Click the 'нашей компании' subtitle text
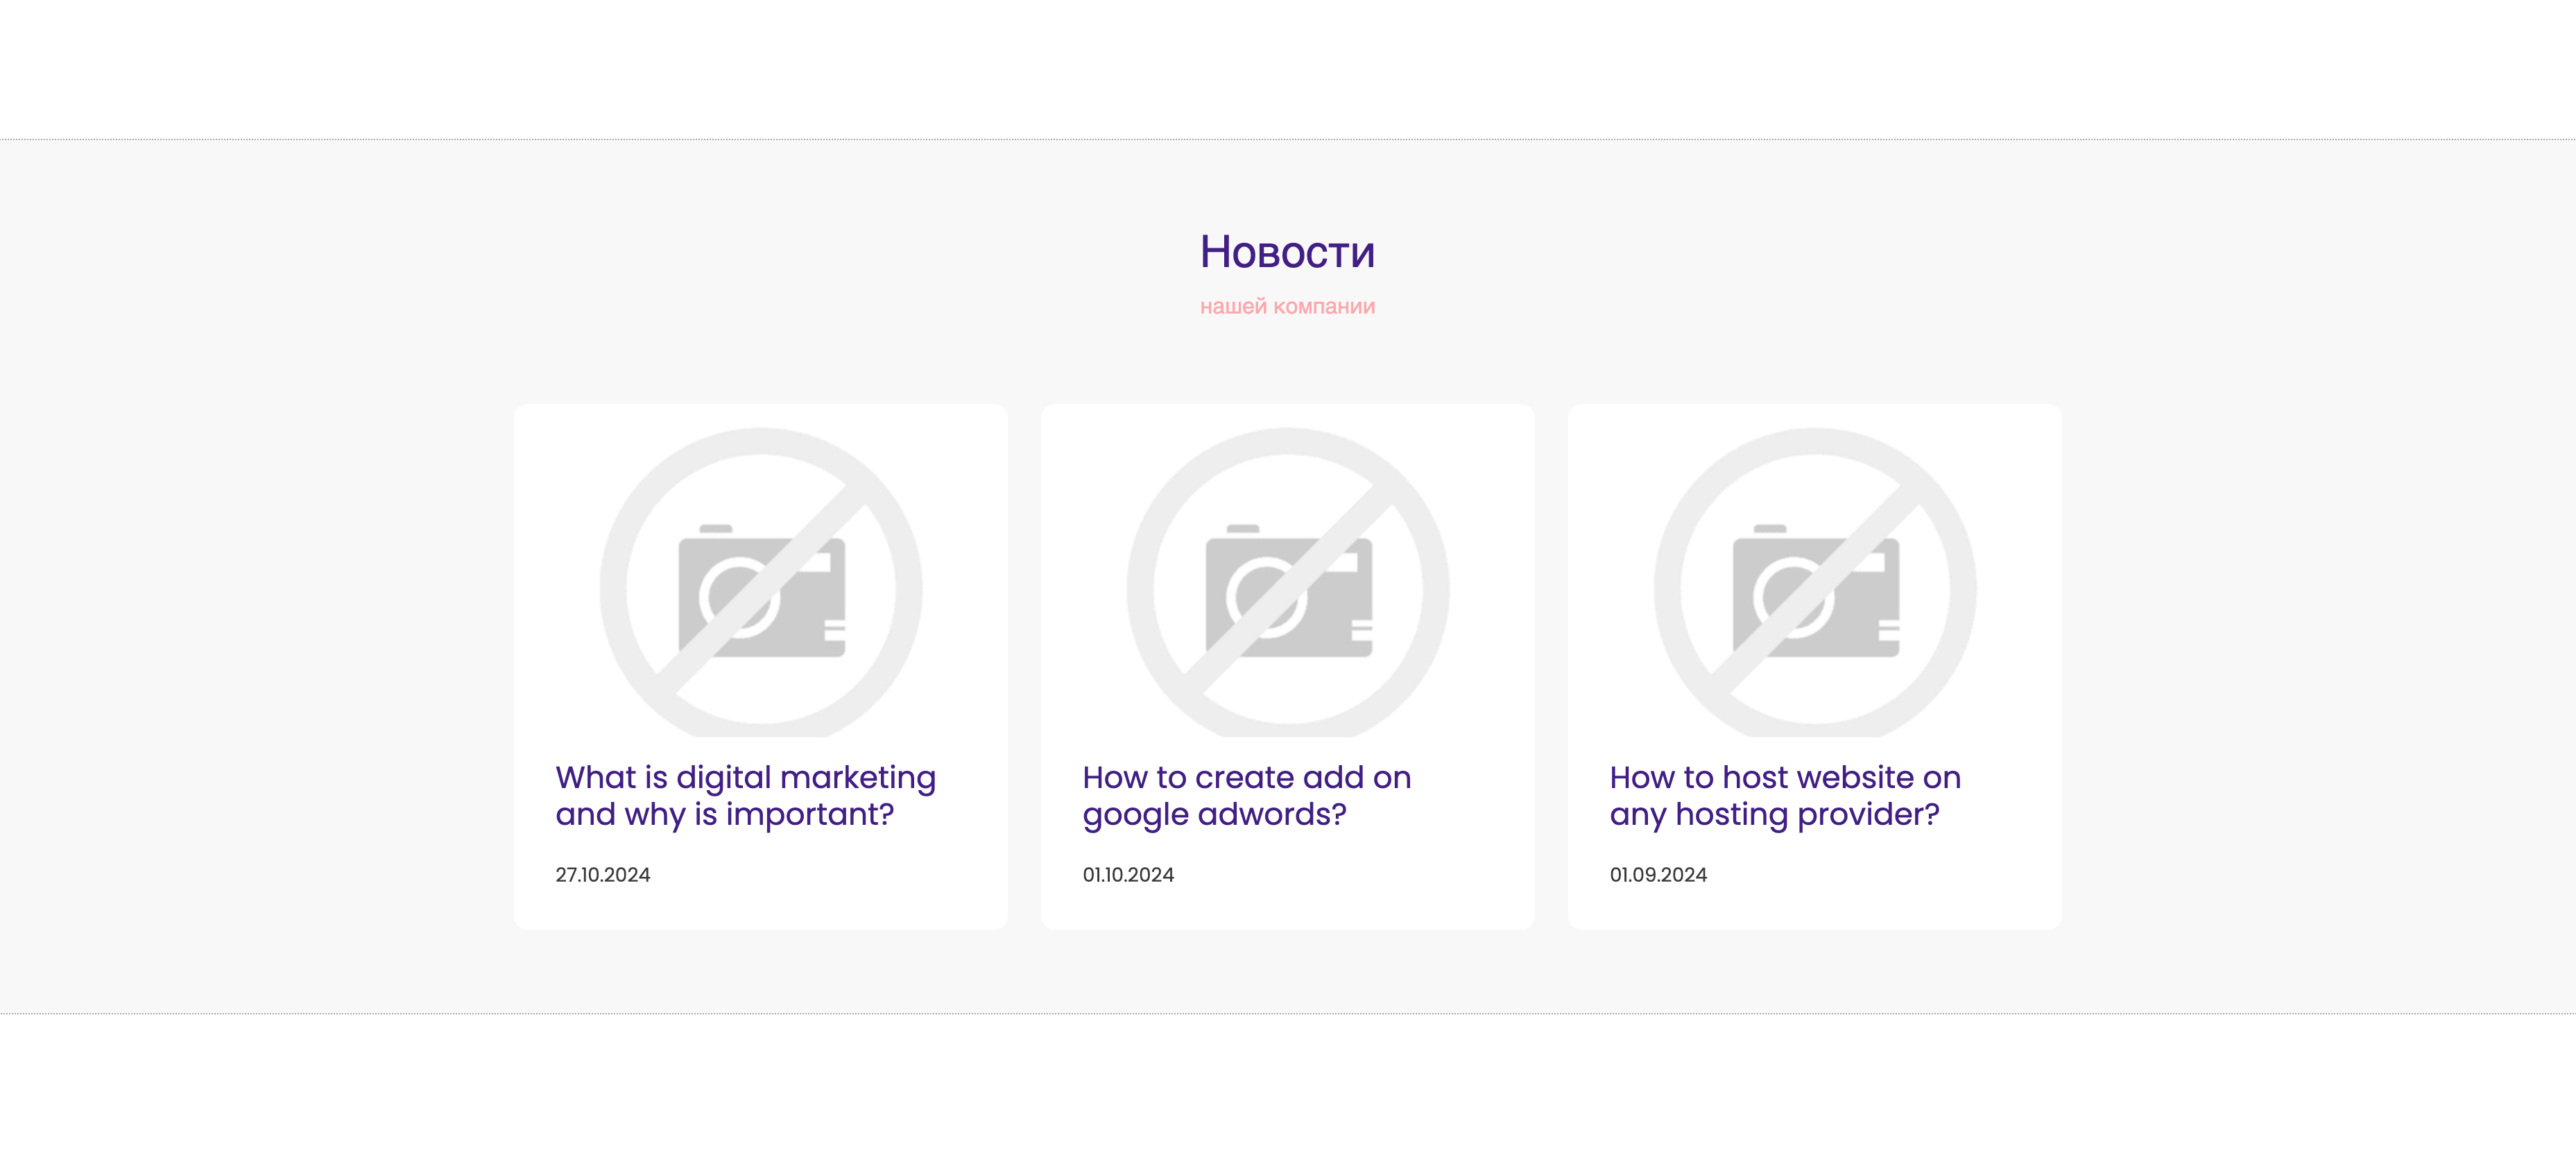 click(x=1287, y=306)
